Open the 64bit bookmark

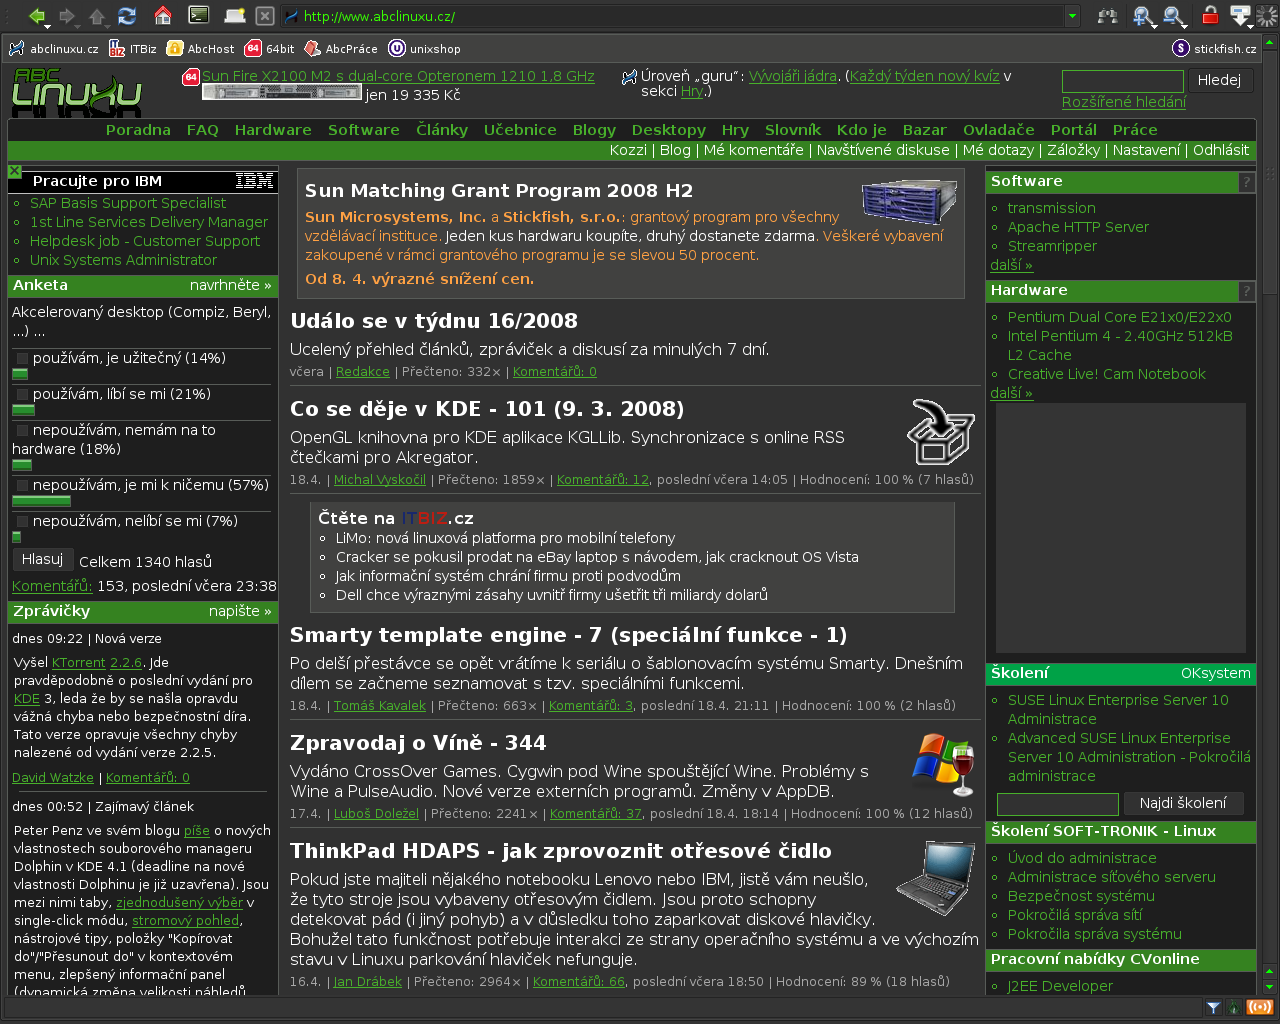[270, 48]
